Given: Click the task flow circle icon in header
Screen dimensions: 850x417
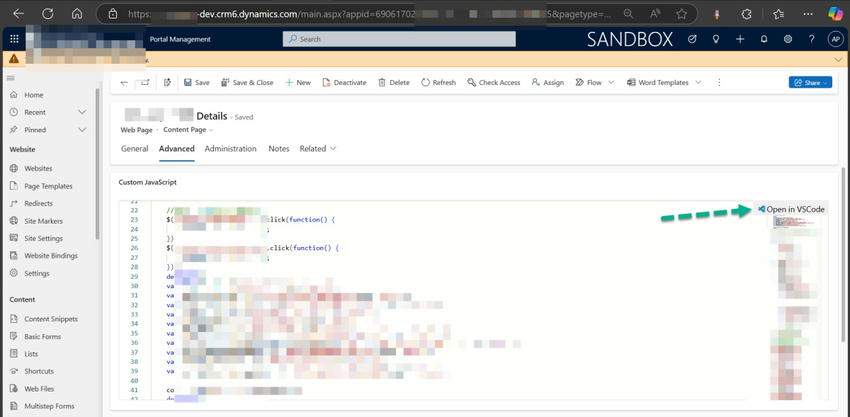Looking at the screenshot, I should (692, 39).
